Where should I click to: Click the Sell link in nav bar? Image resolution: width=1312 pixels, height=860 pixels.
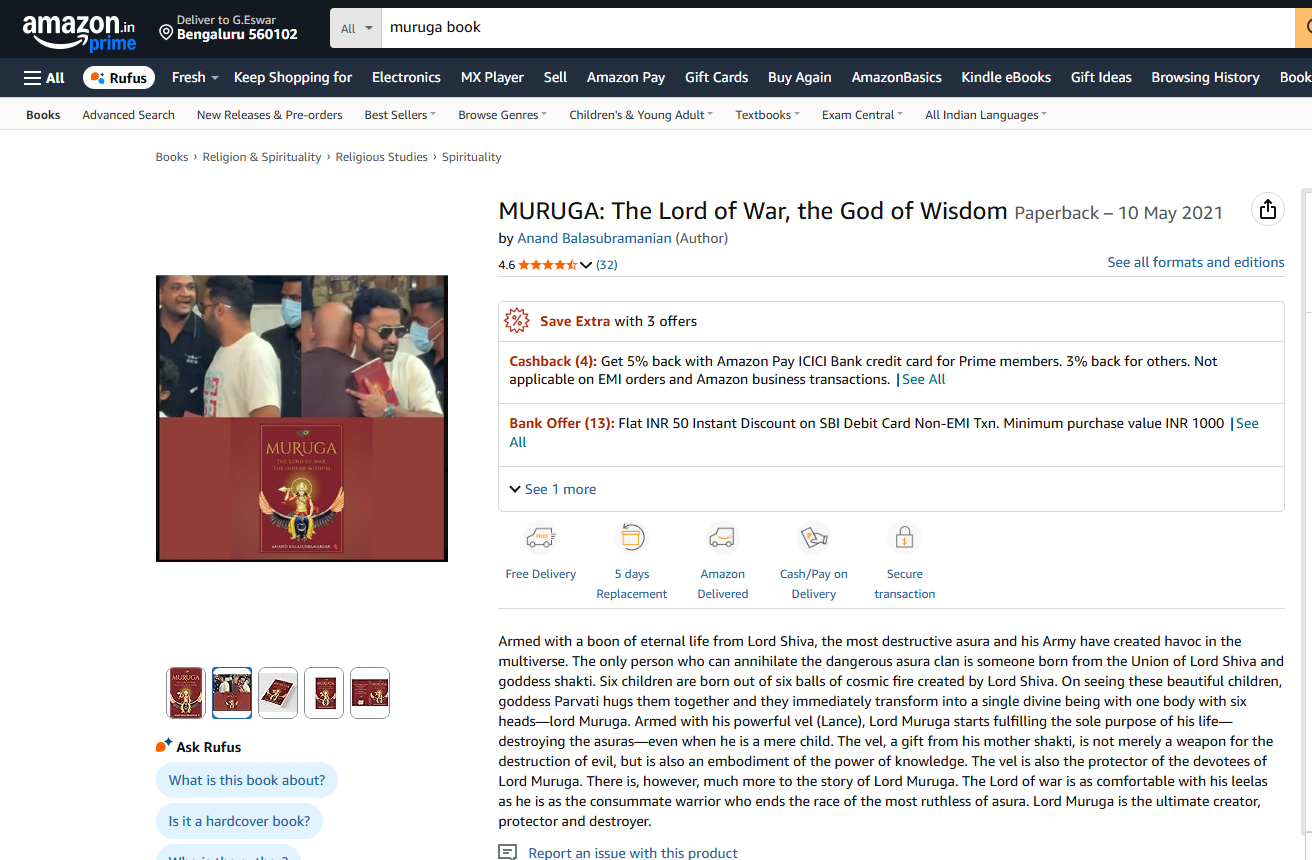click(x=555, y=77)
